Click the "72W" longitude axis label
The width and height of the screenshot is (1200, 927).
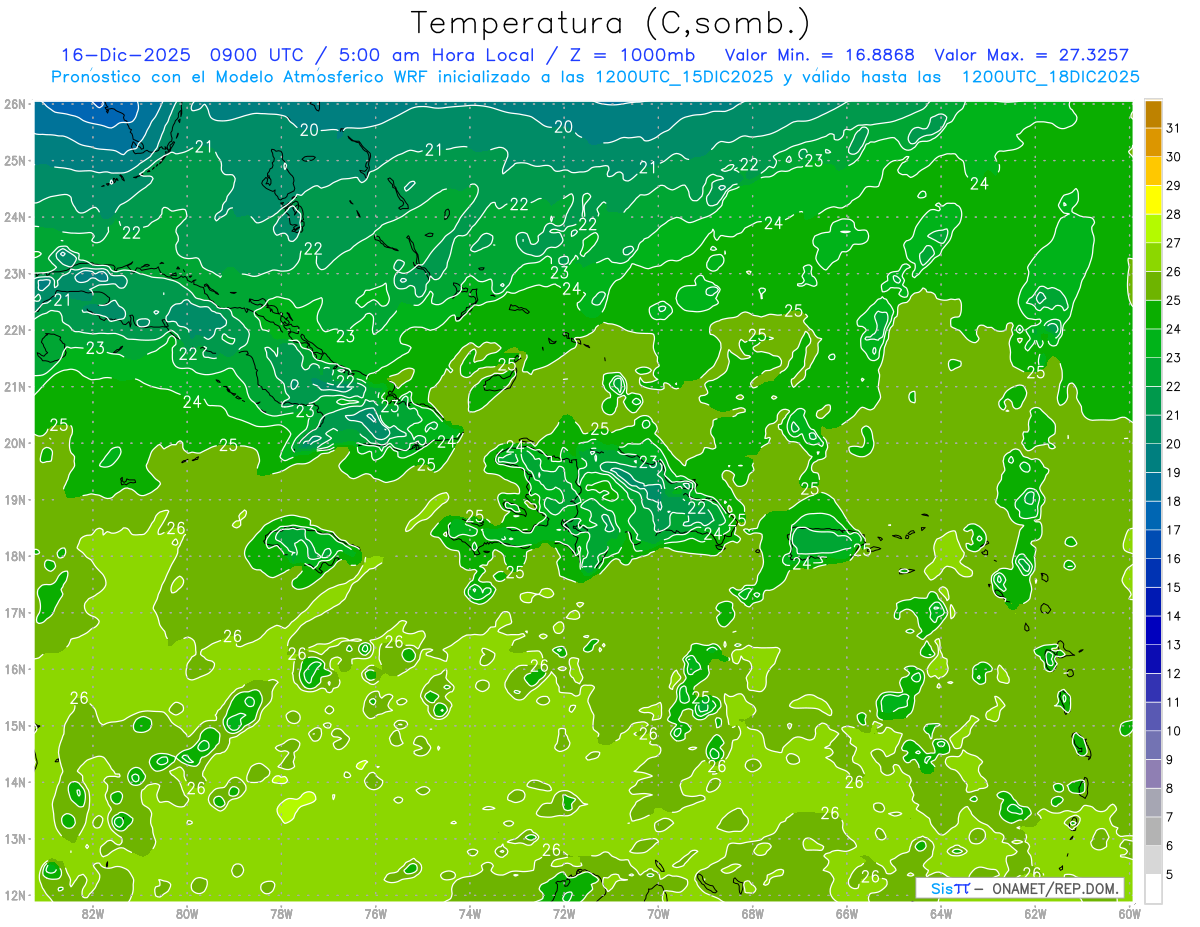pyautogui.click(x=564, y=913)
